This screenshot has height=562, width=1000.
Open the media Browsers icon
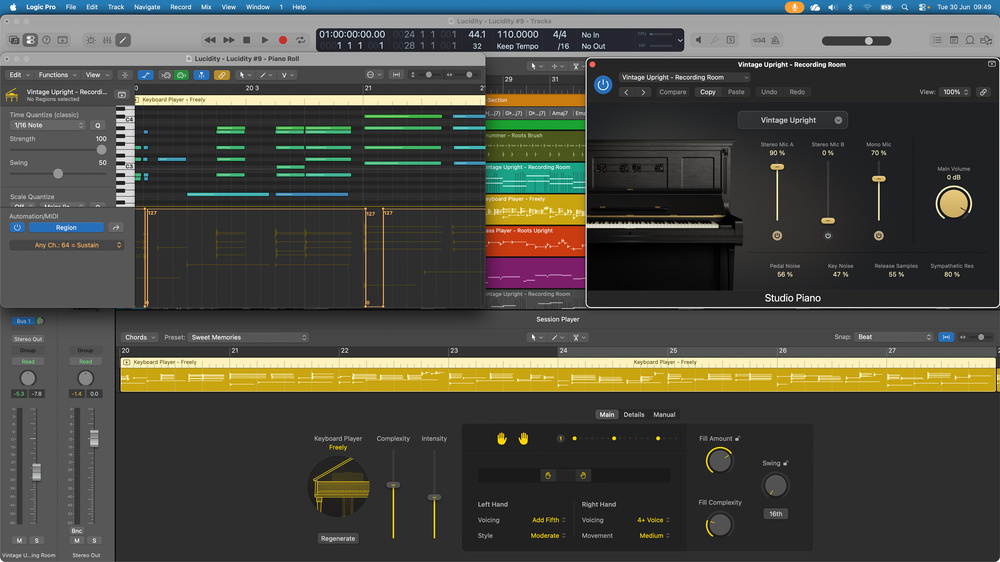pos(986,40)
